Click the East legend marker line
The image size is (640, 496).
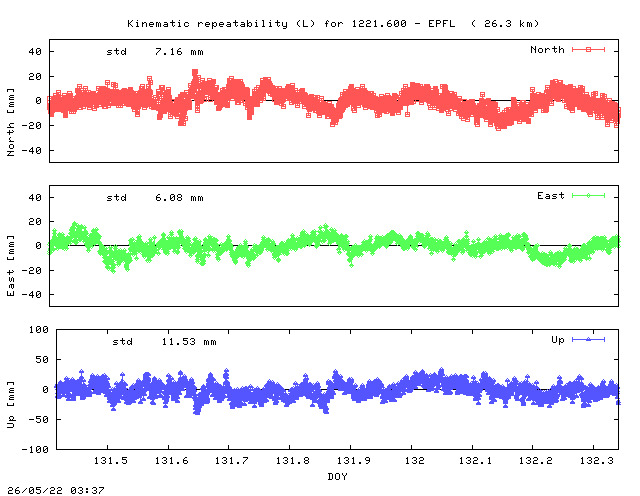pyautogui.click(x=588, y=196)
